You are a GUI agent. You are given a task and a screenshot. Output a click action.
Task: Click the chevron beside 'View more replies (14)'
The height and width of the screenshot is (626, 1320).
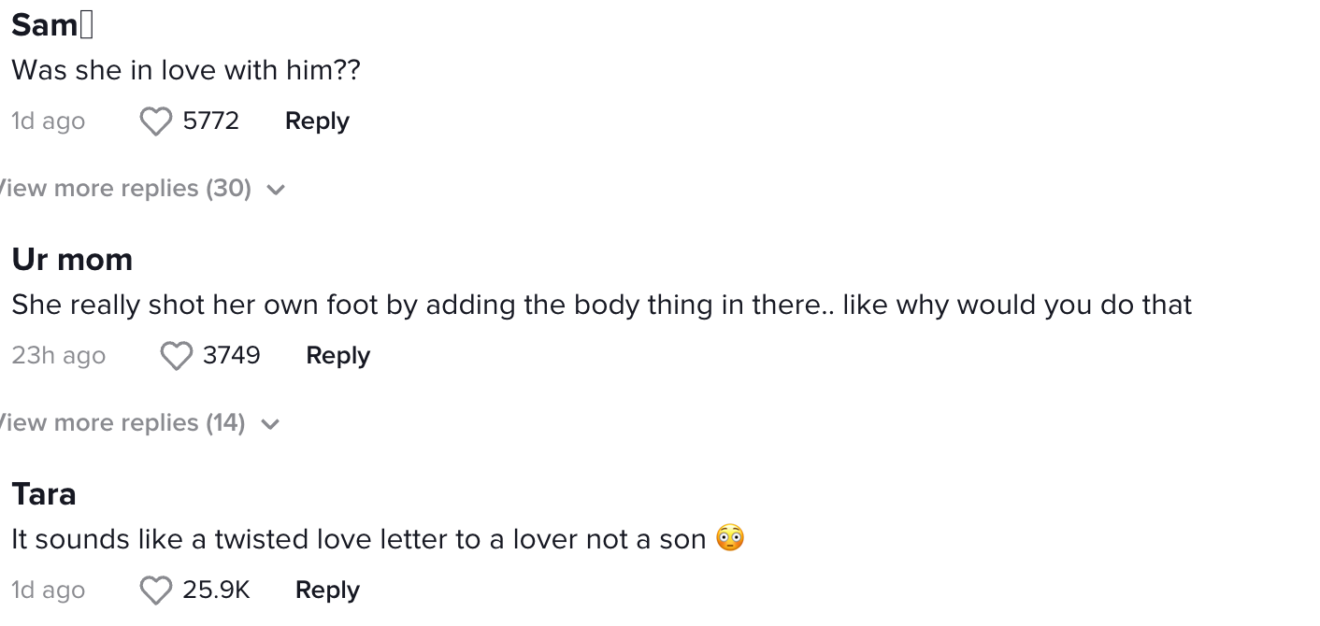pyautogui.click(x=269, y=422)
